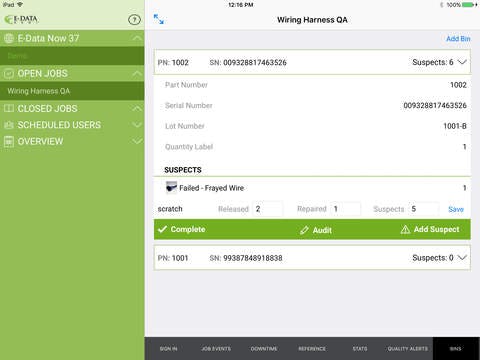Open the Job Events tab
Screen dimensions: 480x360
216,349
